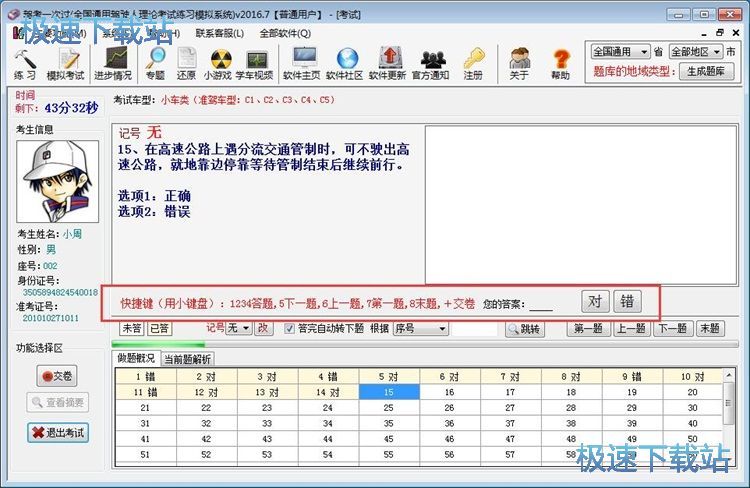Click the 专题 magnifier icon
Image resolution: width=750 pixels, height=488 pixels.
click(155, 63)
